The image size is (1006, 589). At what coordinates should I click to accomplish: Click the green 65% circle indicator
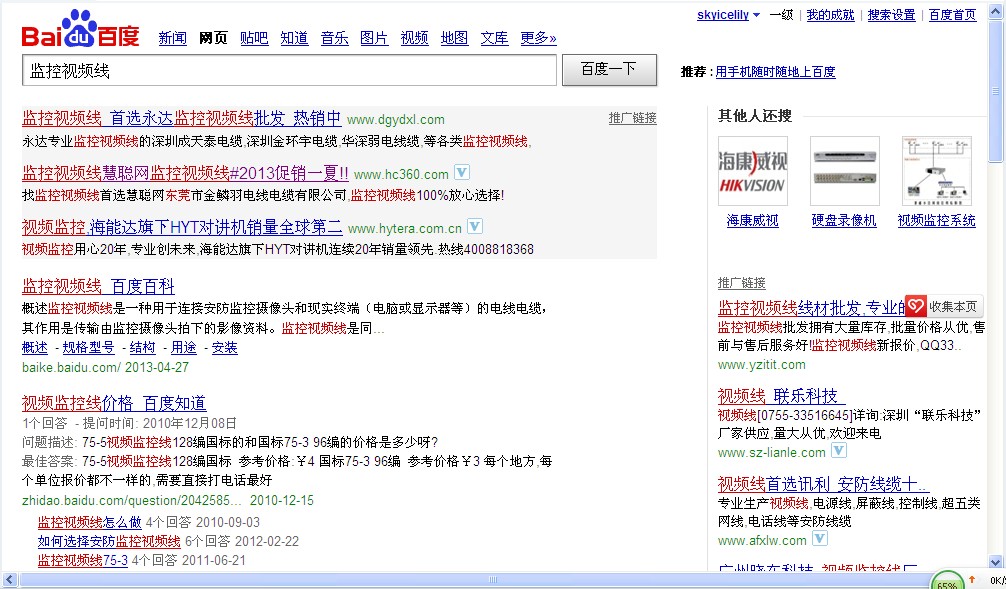947,581
